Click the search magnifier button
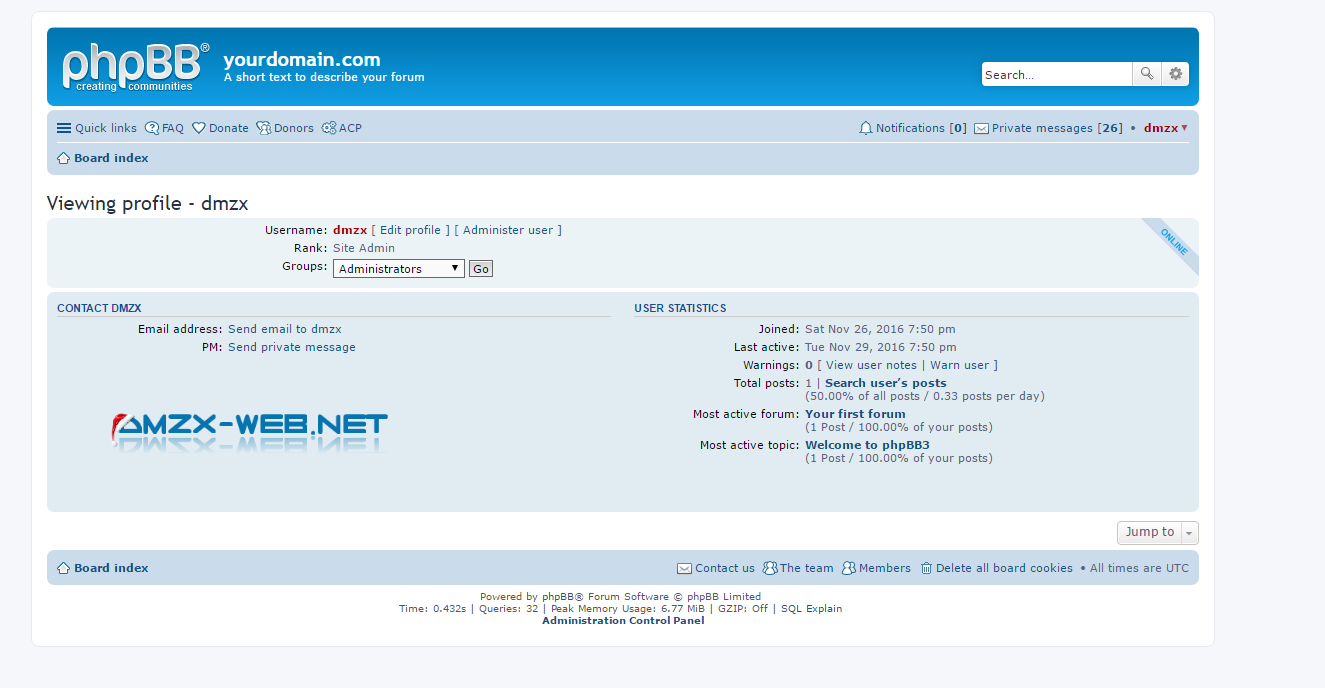1325x688 pixels. click(1146, 74)
